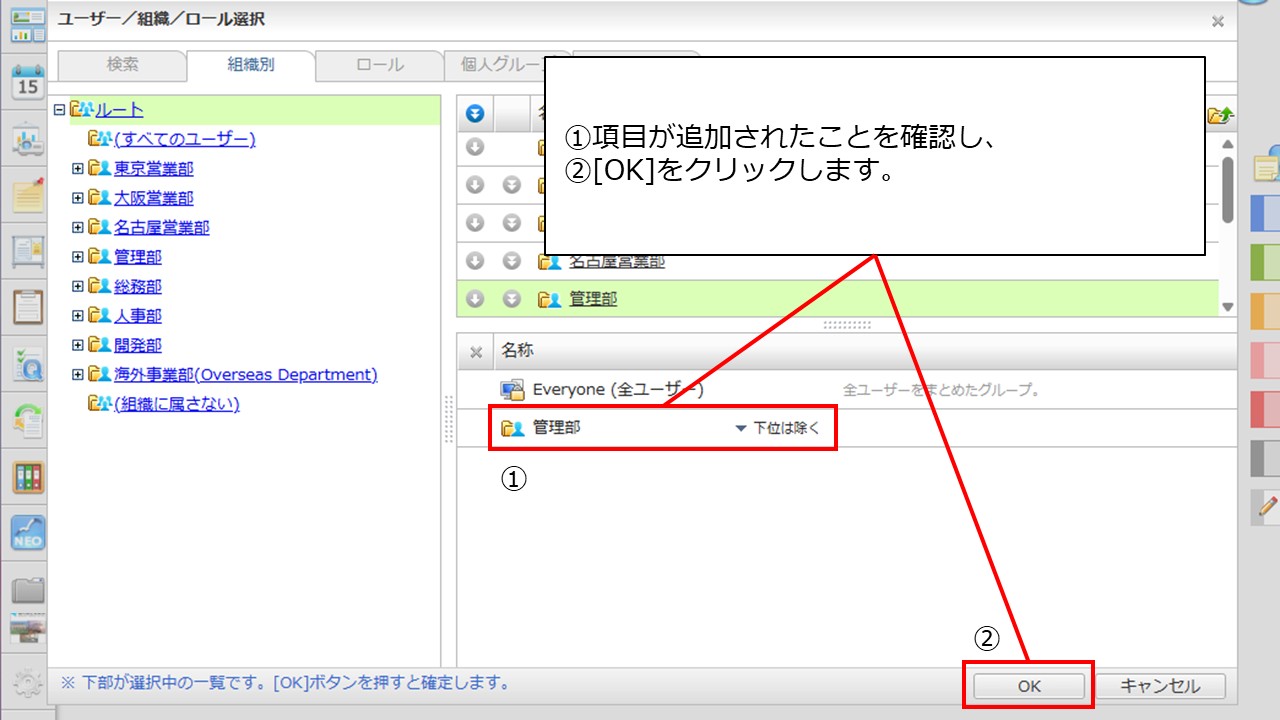Screen dimensions: 1280x720
Task: Click the green color tab on right edge
Action: coord(1266,262)
